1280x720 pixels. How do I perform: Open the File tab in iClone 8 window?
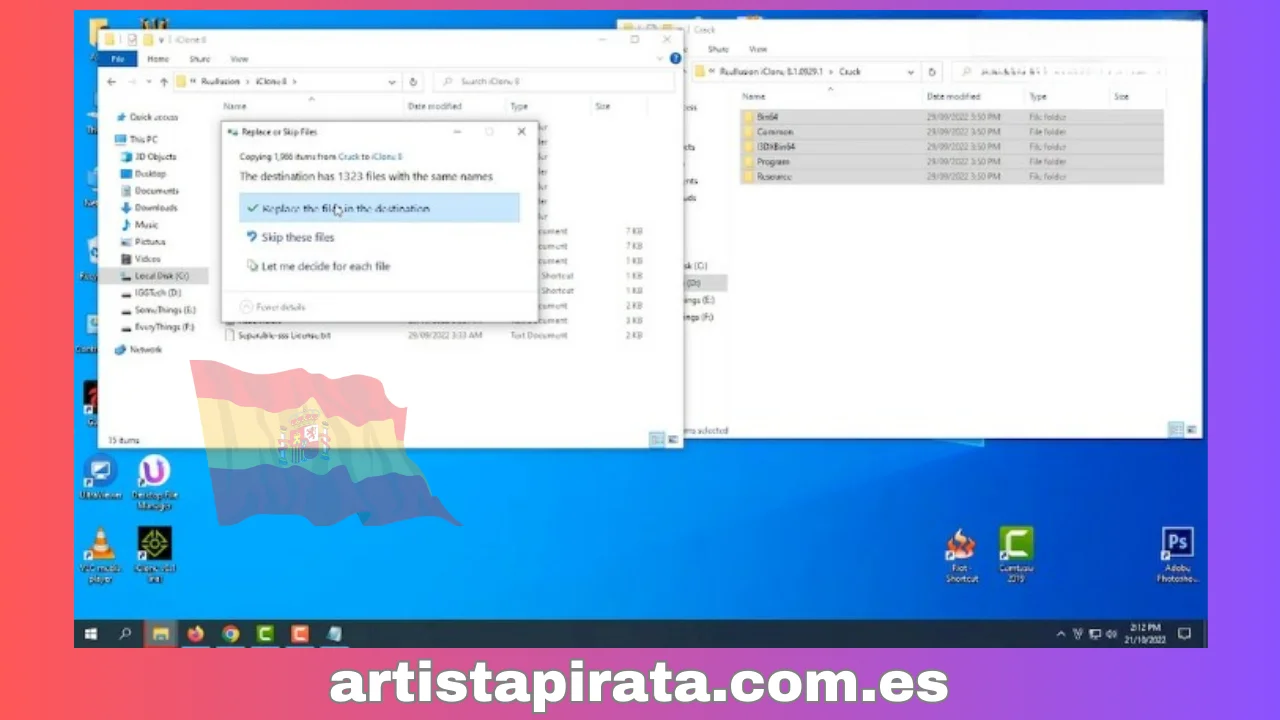click(117, 59)
